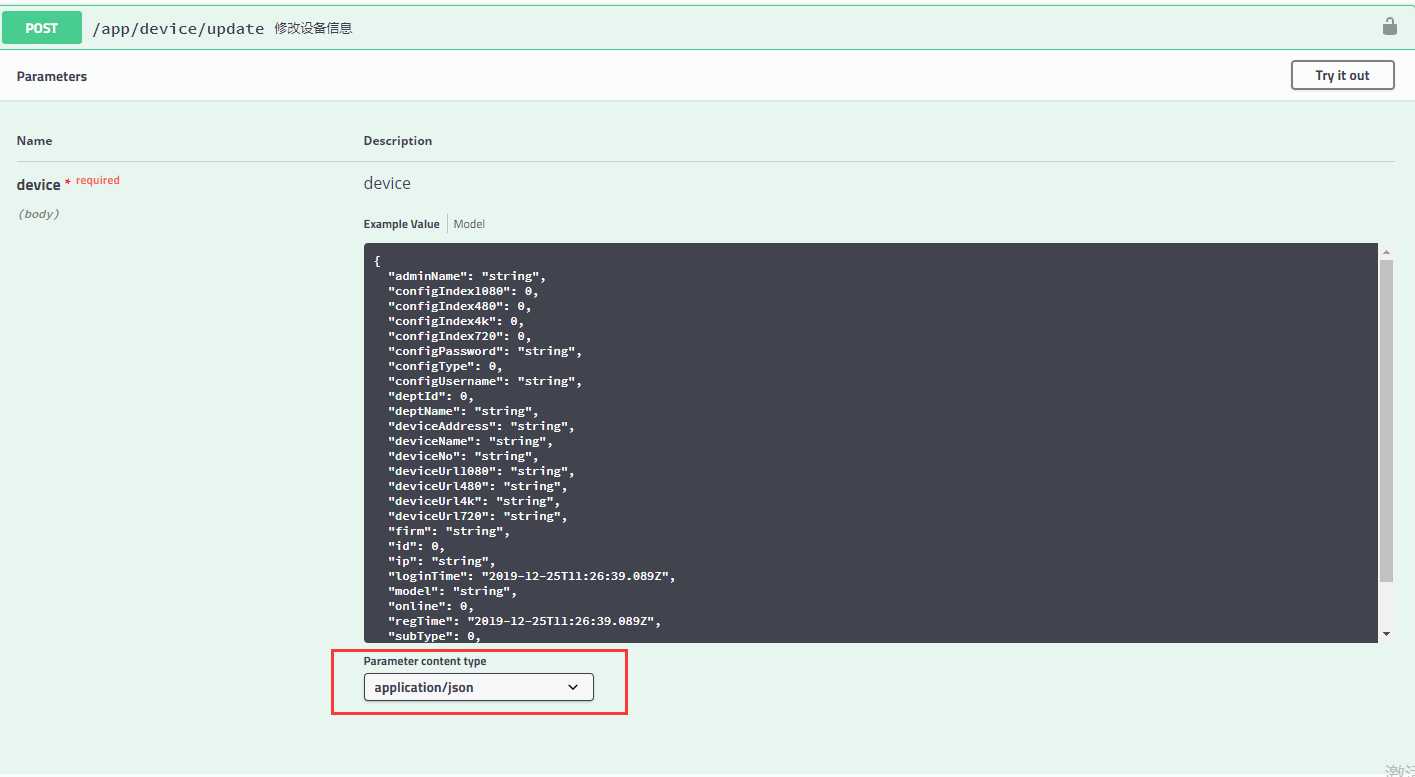
Task: Click the example JSON scrollbar thumb
Action: point(1386,421)
